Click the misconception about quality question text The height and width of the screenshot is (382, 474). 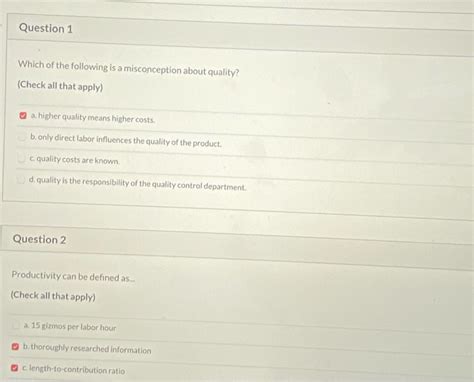[x=129, y=68]
